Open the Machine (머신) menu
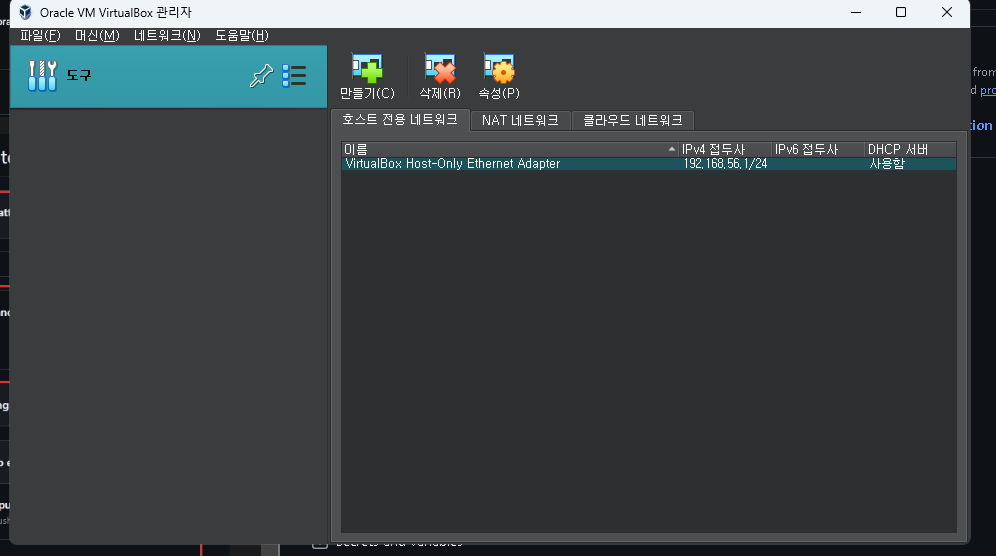Screen dimensions: 996x556 coord(97,36)
